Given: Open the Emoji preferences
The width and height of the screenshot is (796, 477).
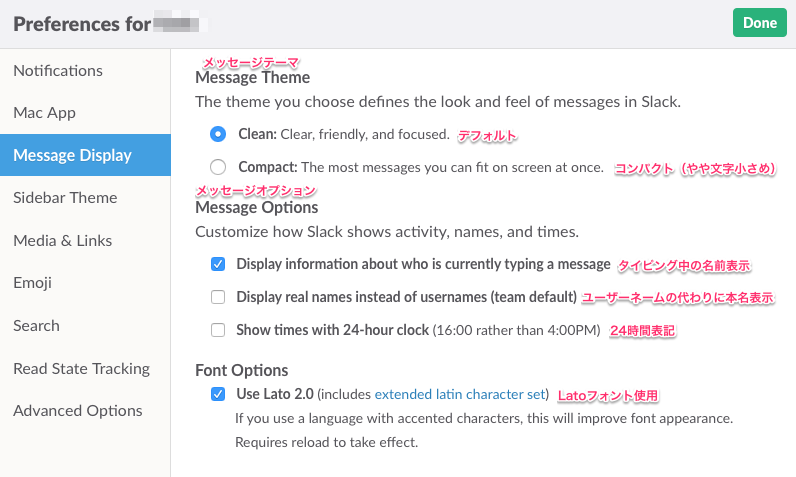Looking at the screenshot, I should click(32, 283).
